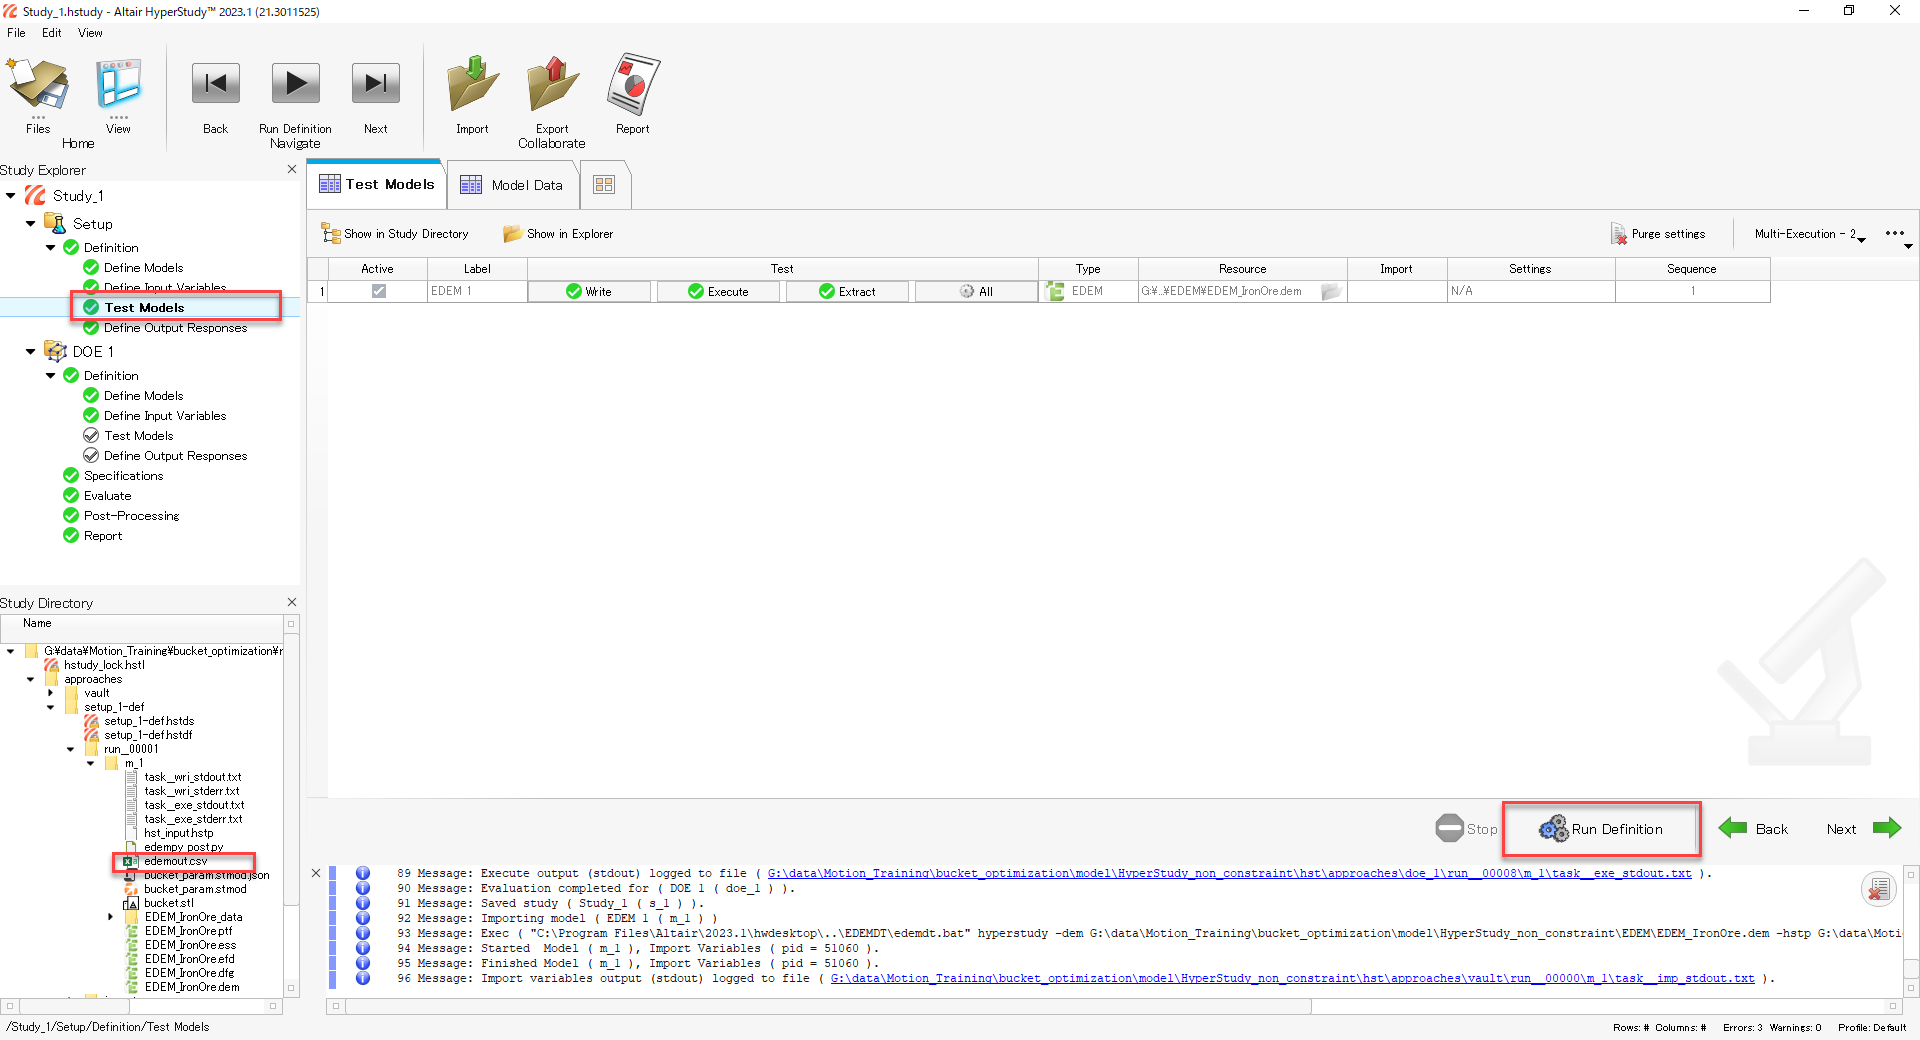
Task: Click the info icon beside message 93
Action: (363, 933)
